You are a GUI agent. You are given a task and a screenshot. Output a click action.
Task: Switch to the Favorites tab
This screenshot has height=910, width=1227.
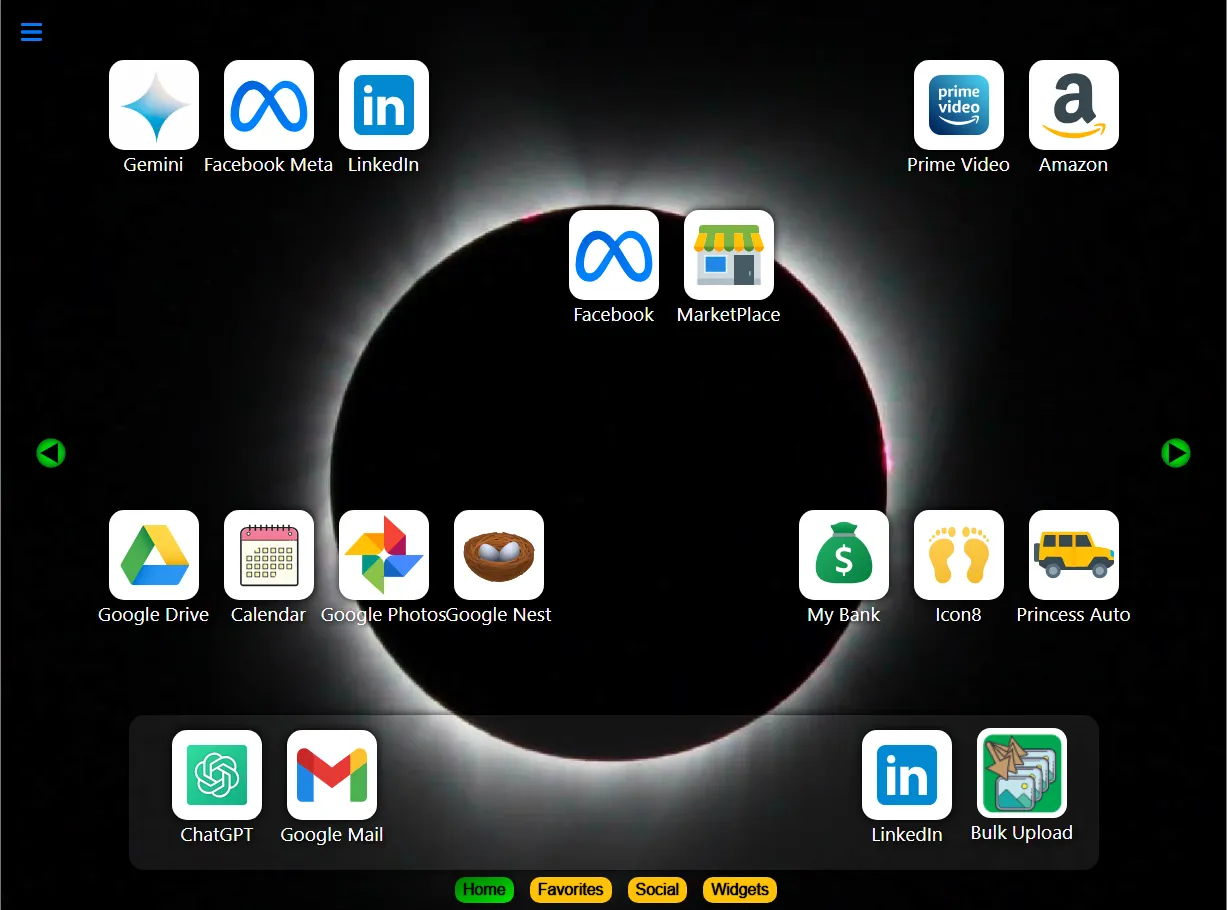[571, 889]
